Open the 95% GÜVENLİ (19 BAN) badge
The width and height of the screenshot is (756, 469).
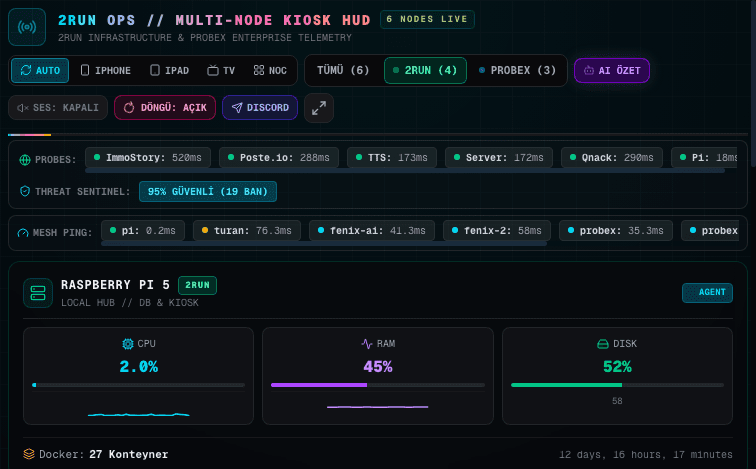[x=208, y=191]
